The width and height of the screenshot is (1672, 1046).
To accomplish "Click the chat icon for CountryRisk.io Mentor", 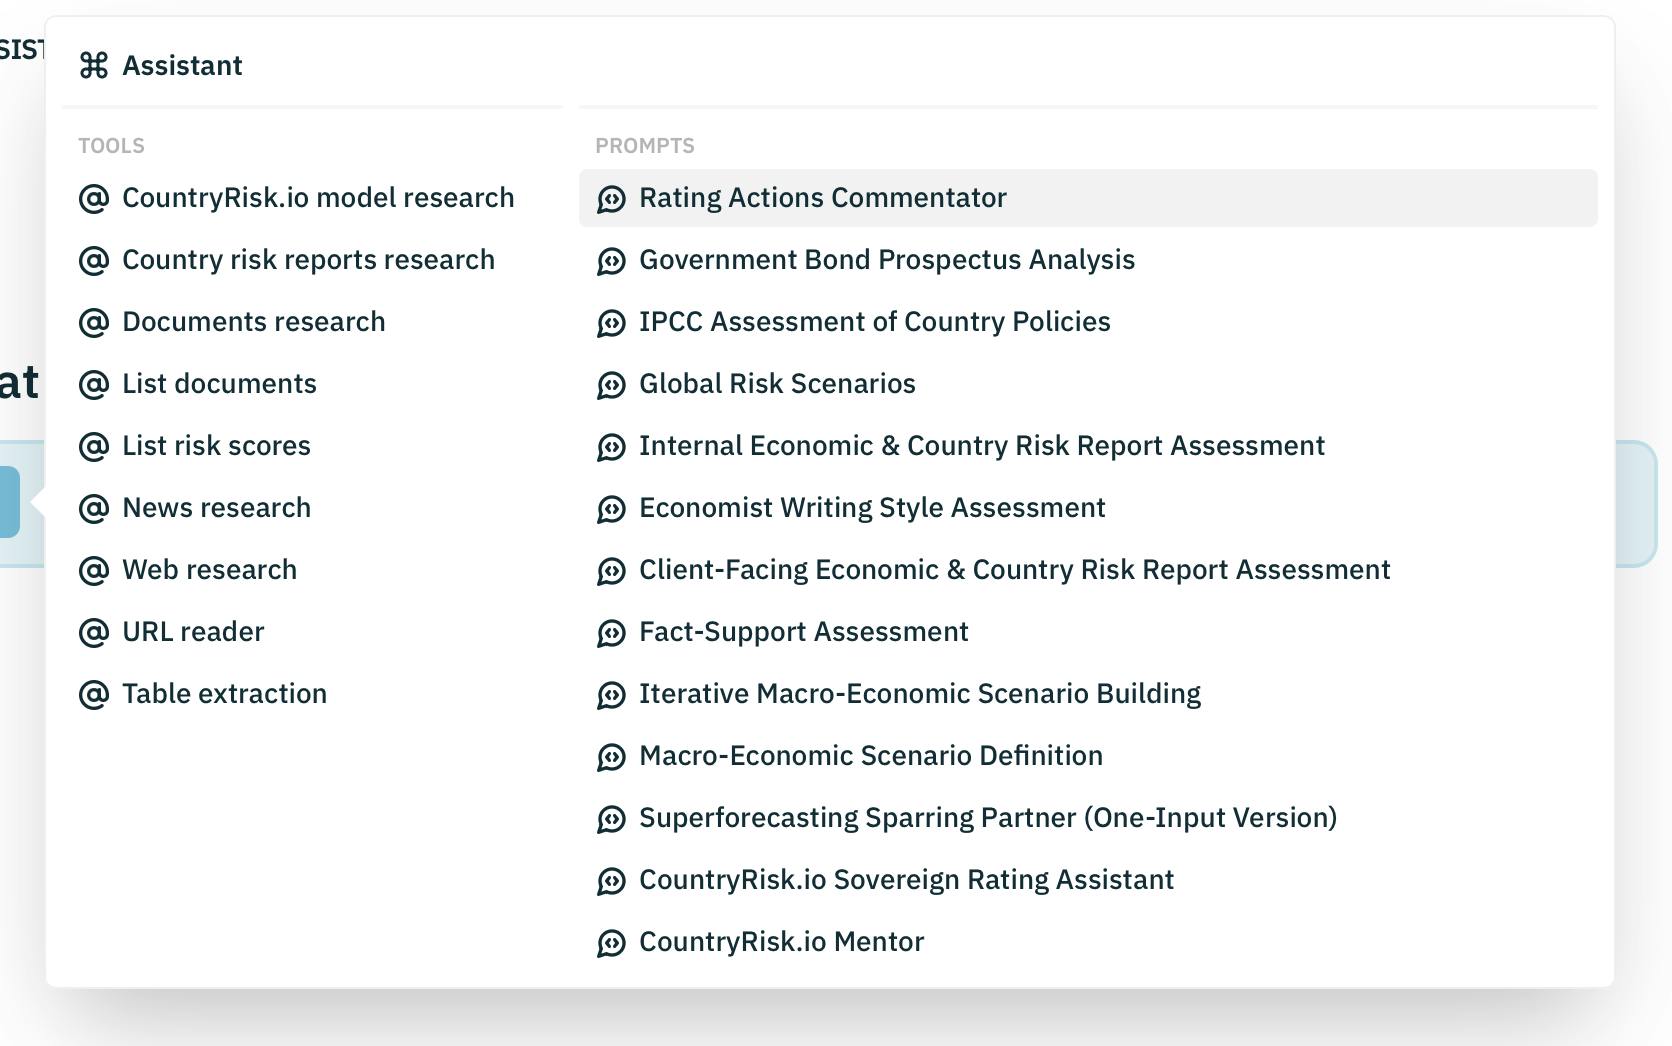I will [x=611, y=943].
